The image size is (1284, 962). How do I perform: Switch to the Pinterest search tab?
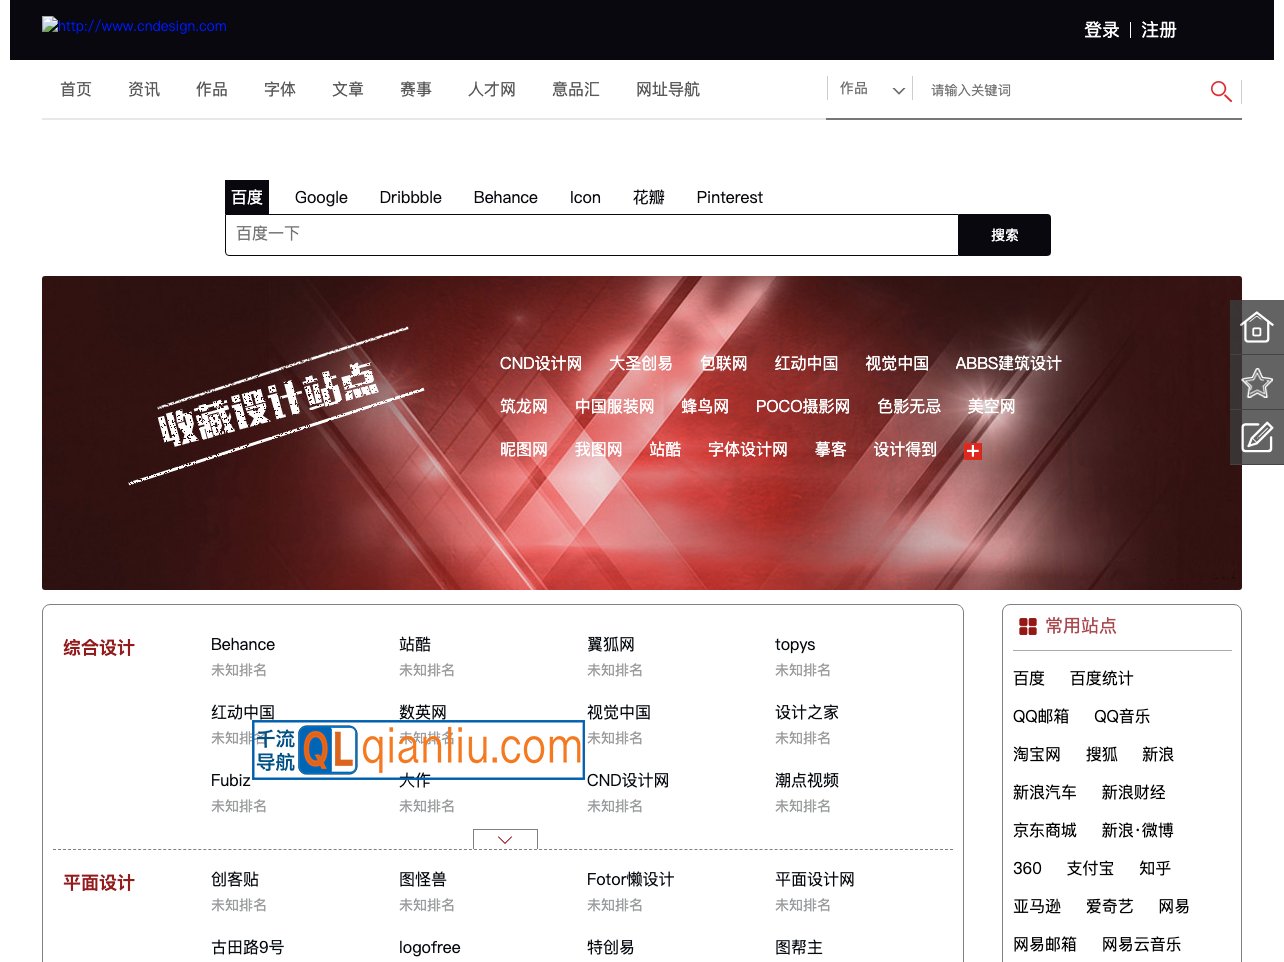pyautogui.click(x=729, y=197)
